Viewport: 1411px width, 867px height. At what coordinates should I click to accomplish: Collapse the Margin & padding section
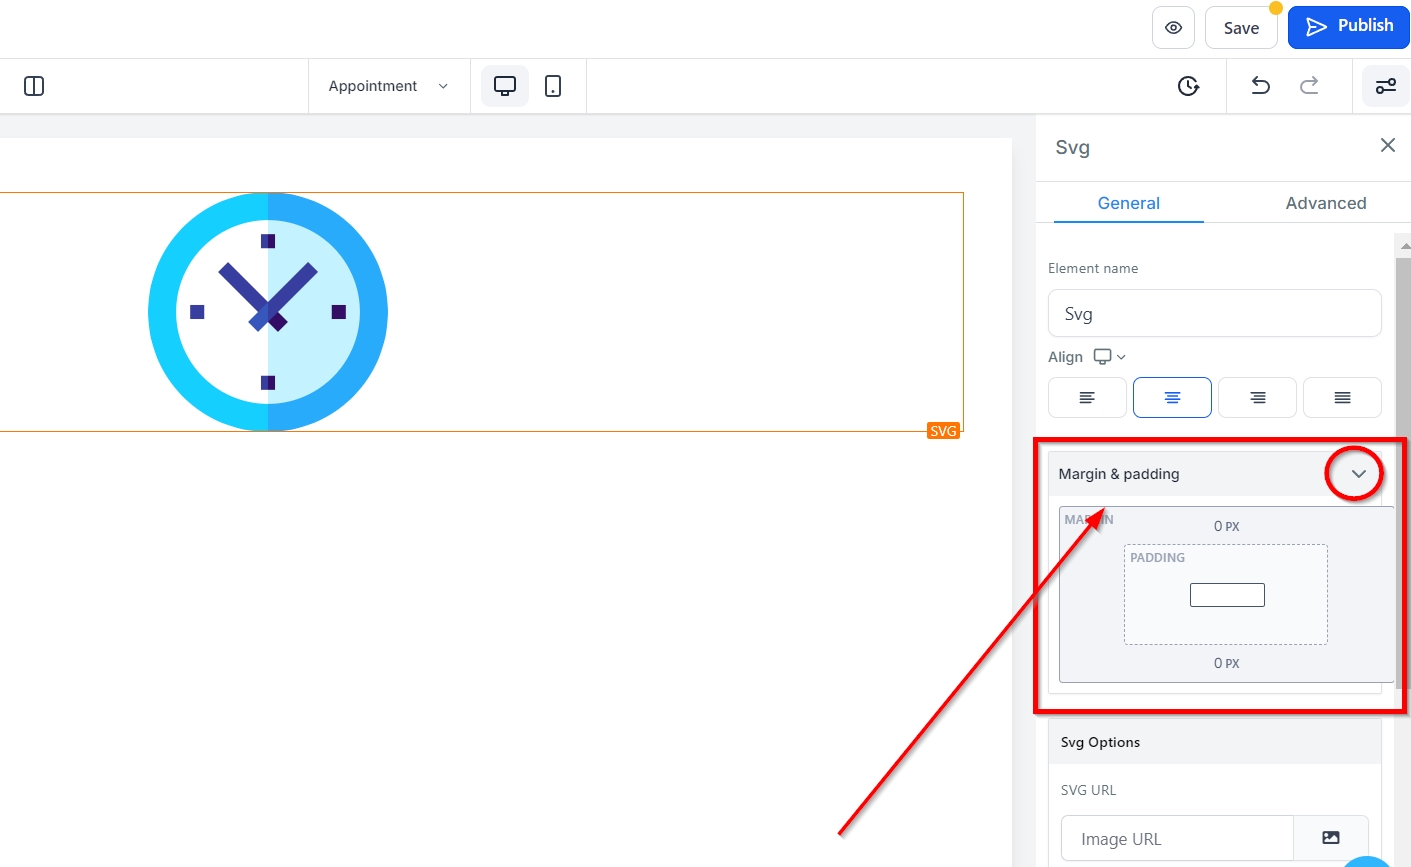[x=1357, y=474]
